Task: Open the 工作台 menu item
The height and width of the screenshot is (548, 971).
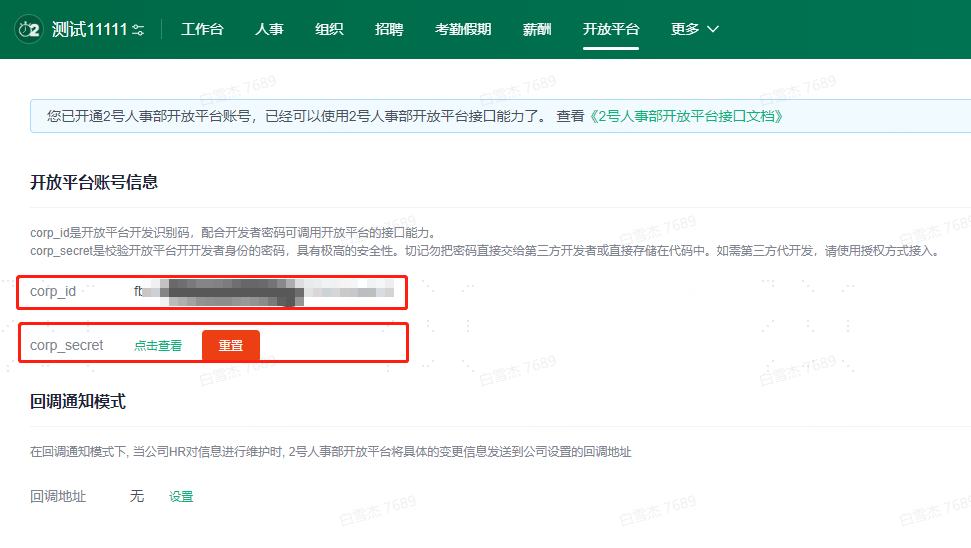Action: coord(202,29)
